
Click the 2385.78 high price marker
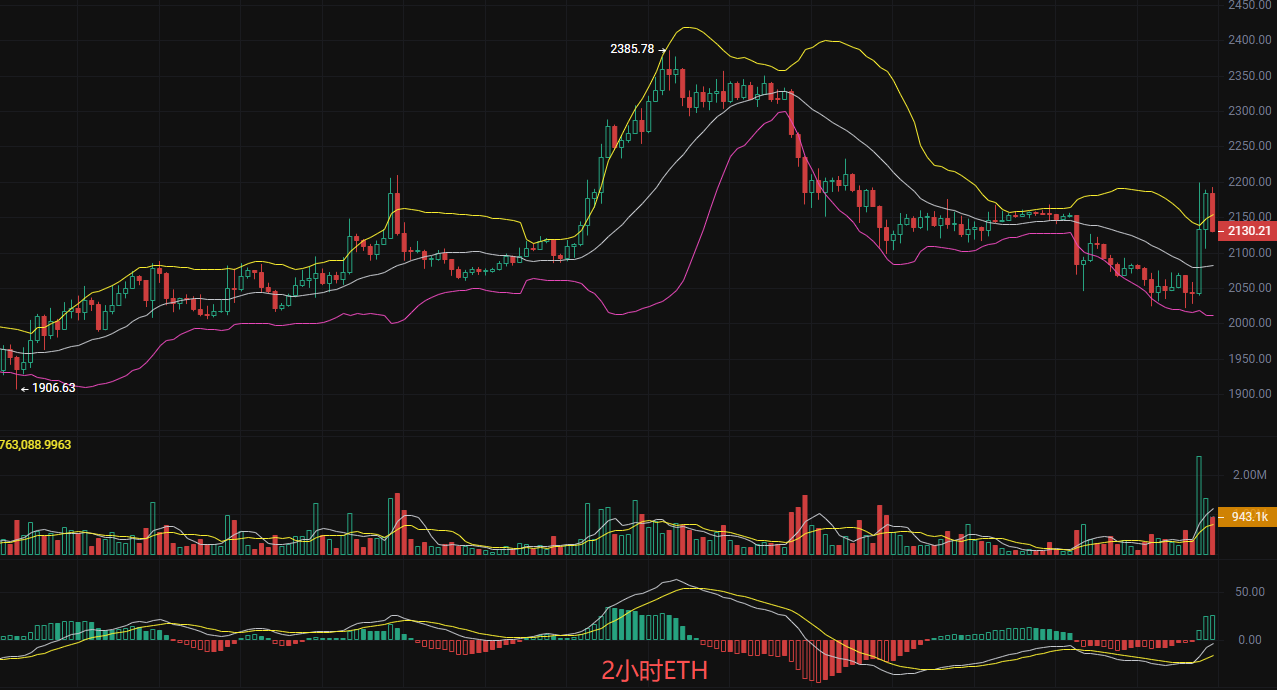[632, 48]
